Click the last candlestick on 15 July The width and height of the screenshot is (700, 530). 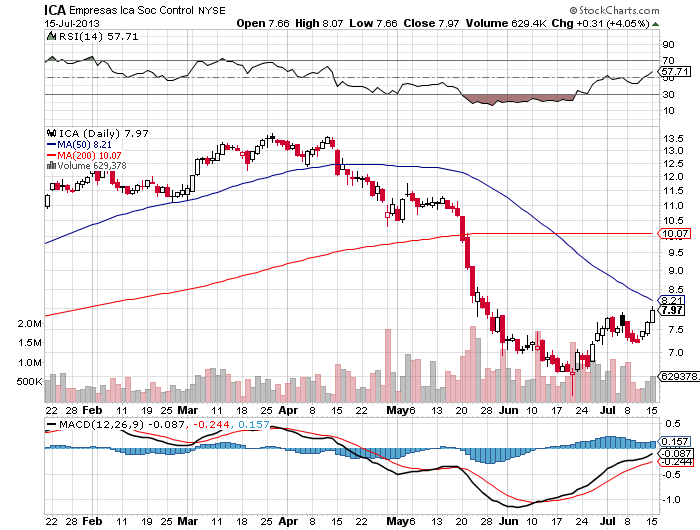652,315
